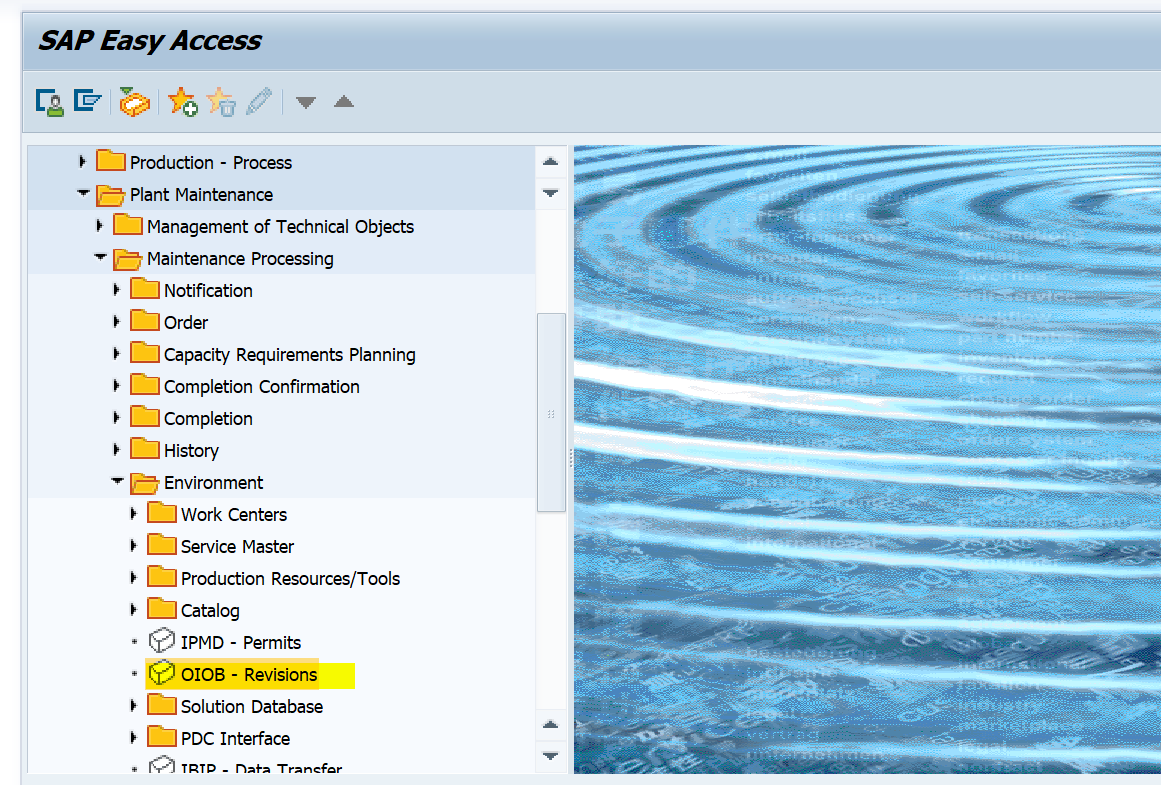Viewport: 1161px width, 785px height.
Task: Click the Service Master folder icon
Action: click(x=161, y=544)
